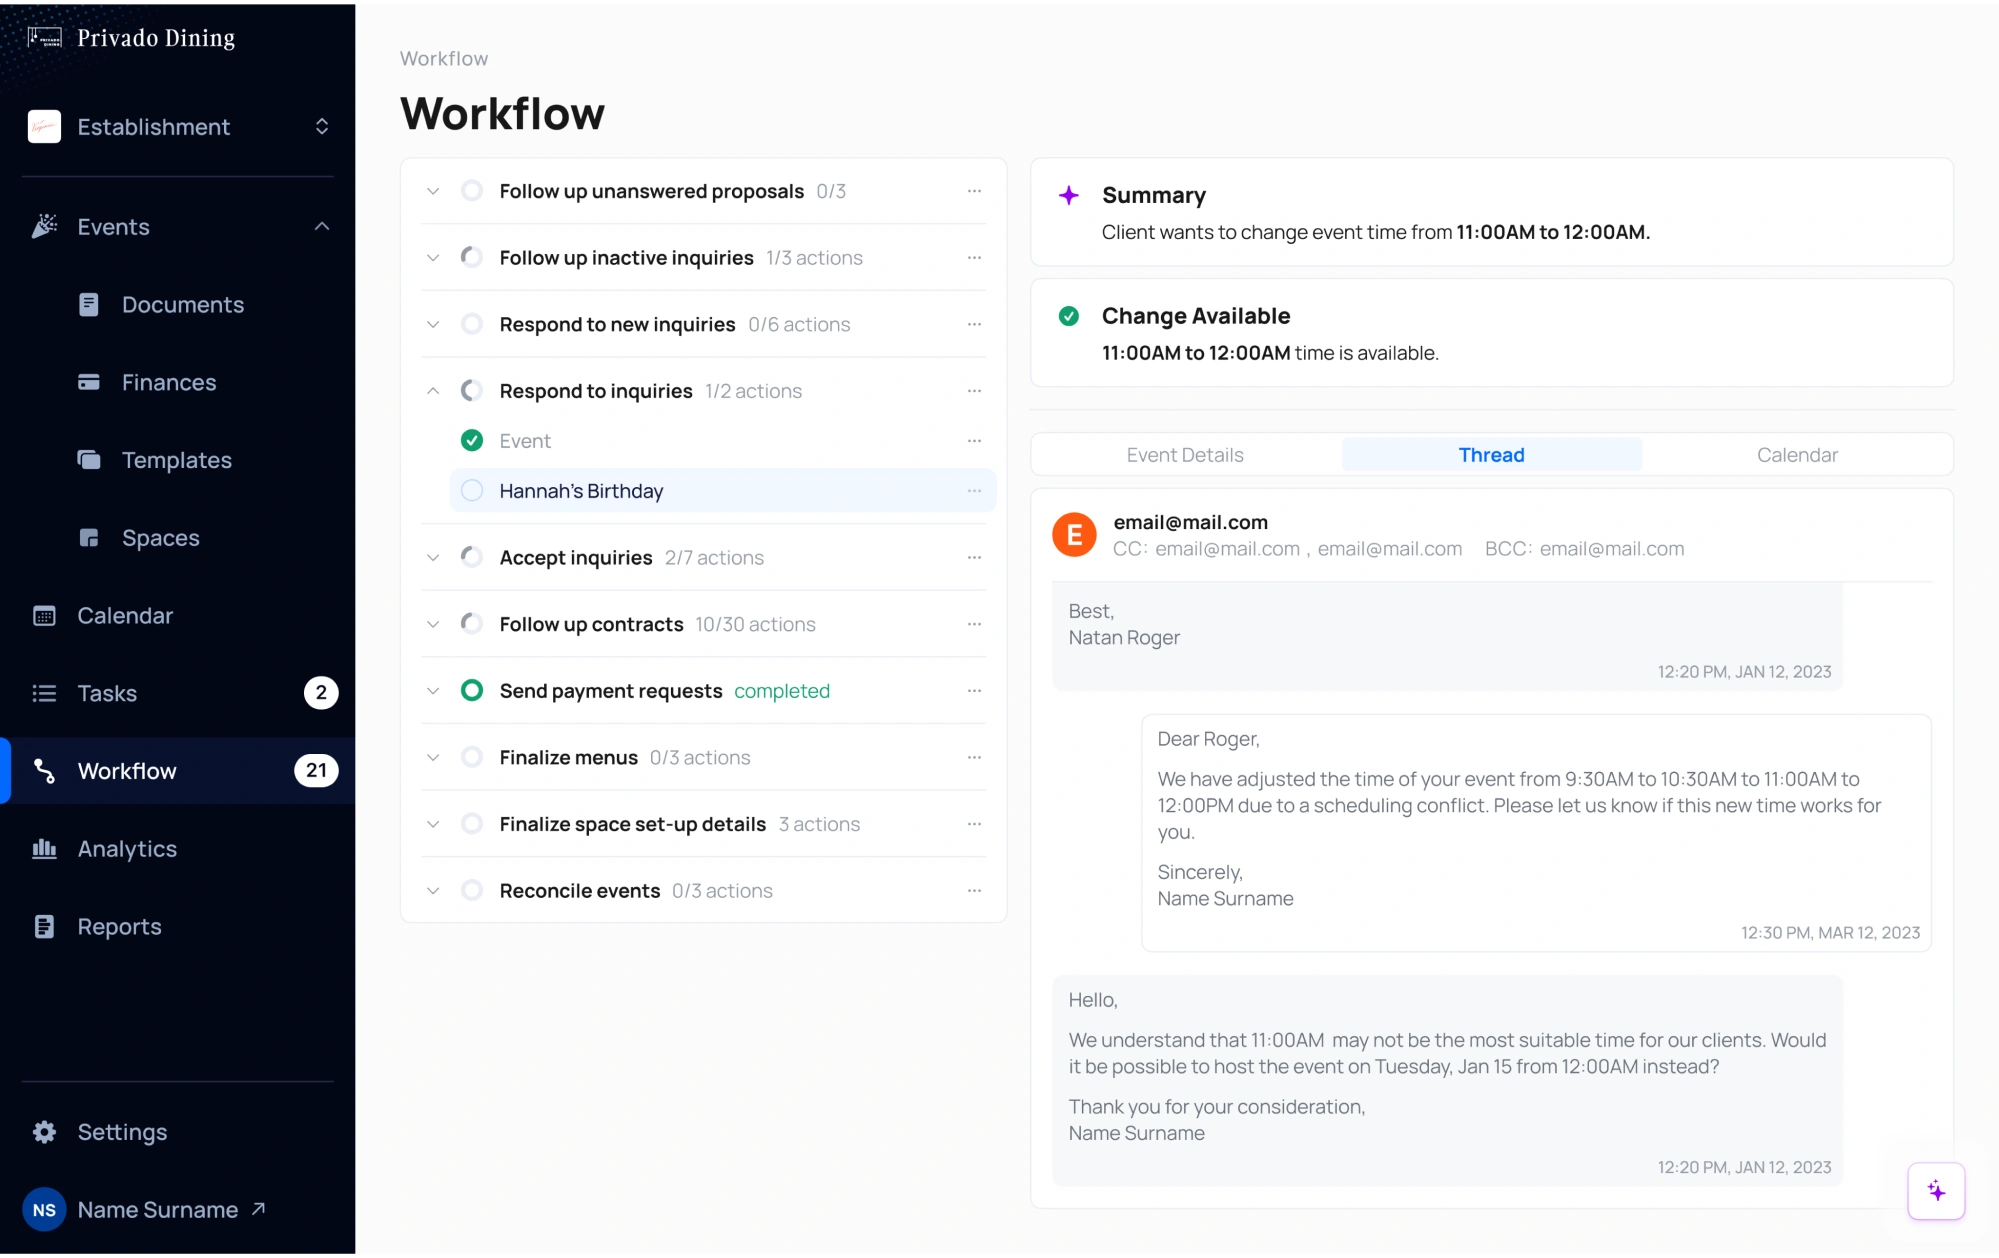The height and width of the screenshot is (1258, 1999).
Task: Expand the Follow up contracts task
Action: pyautogui.click(x=433, y=623)
